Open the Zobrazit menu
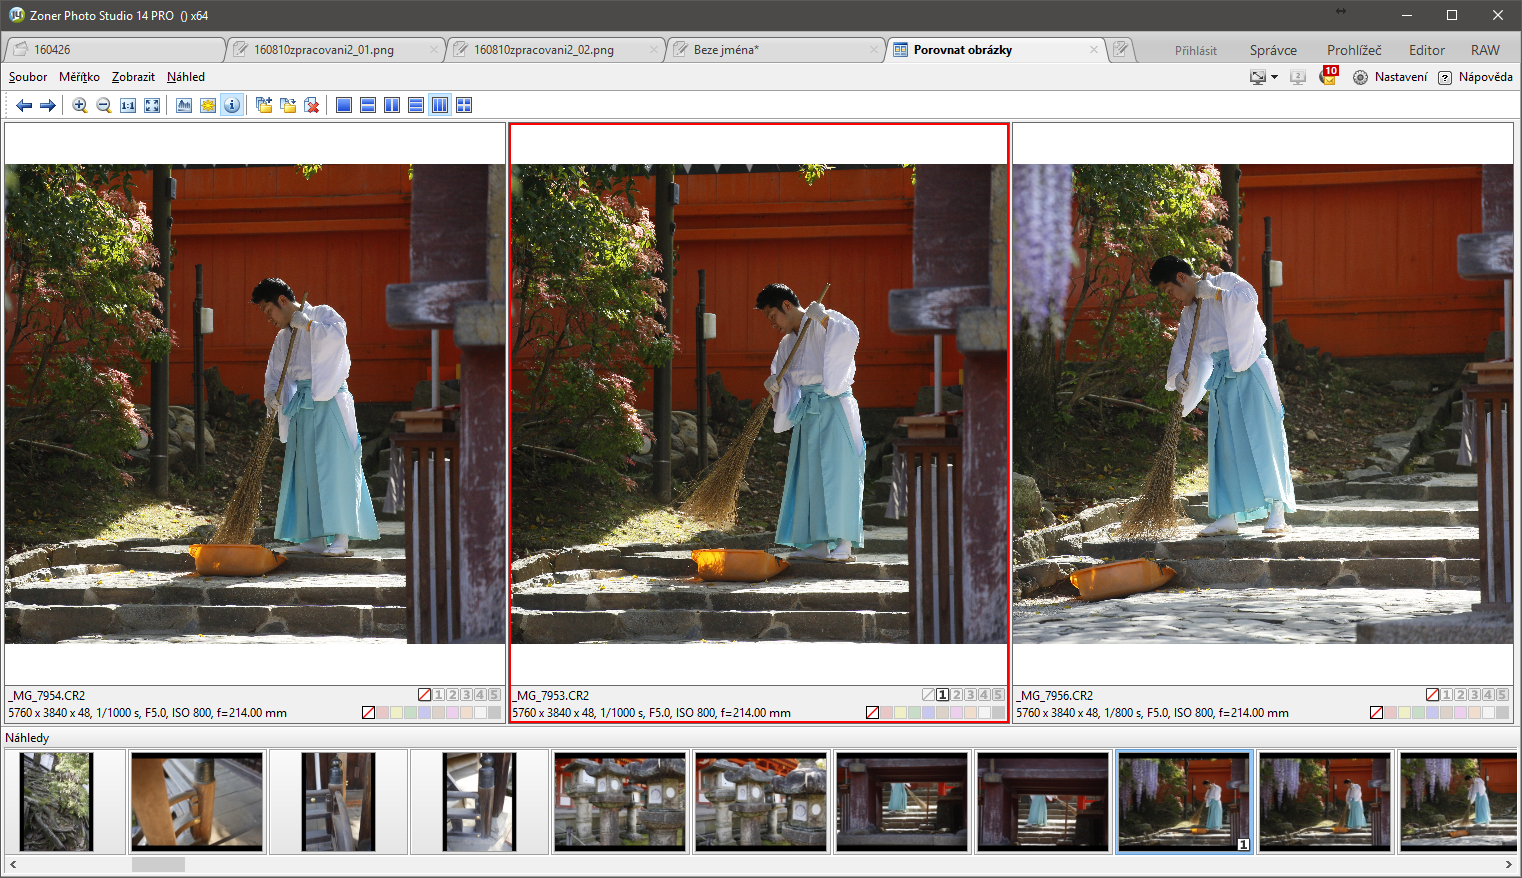 (x=133, y=77)
